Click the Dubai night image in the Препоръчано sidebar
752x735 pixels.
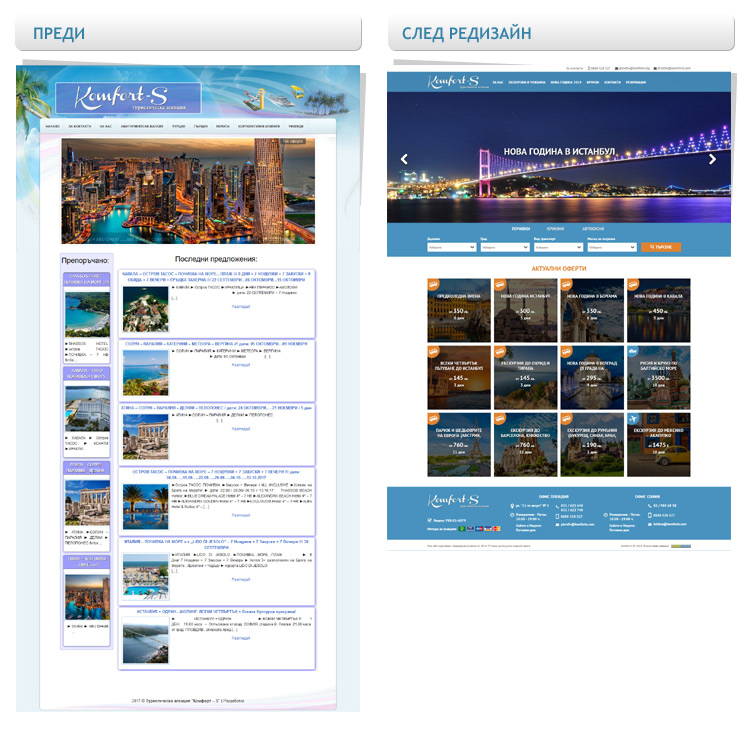[87, 598]
